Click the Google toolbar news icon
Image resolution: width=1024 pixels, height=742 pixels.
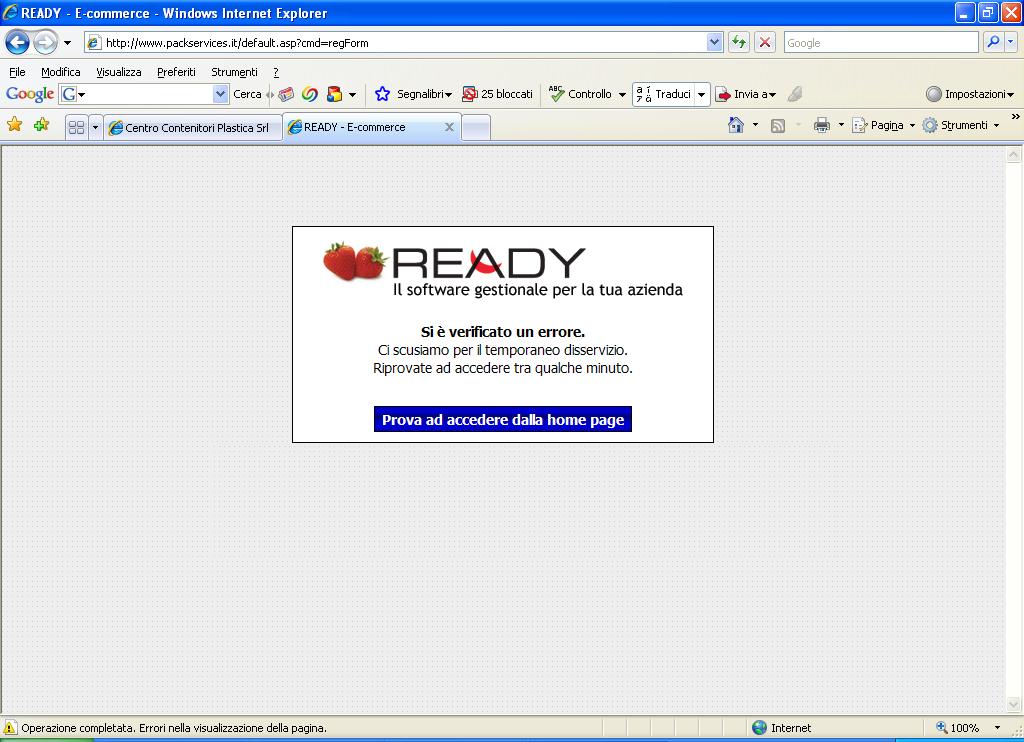286,94
